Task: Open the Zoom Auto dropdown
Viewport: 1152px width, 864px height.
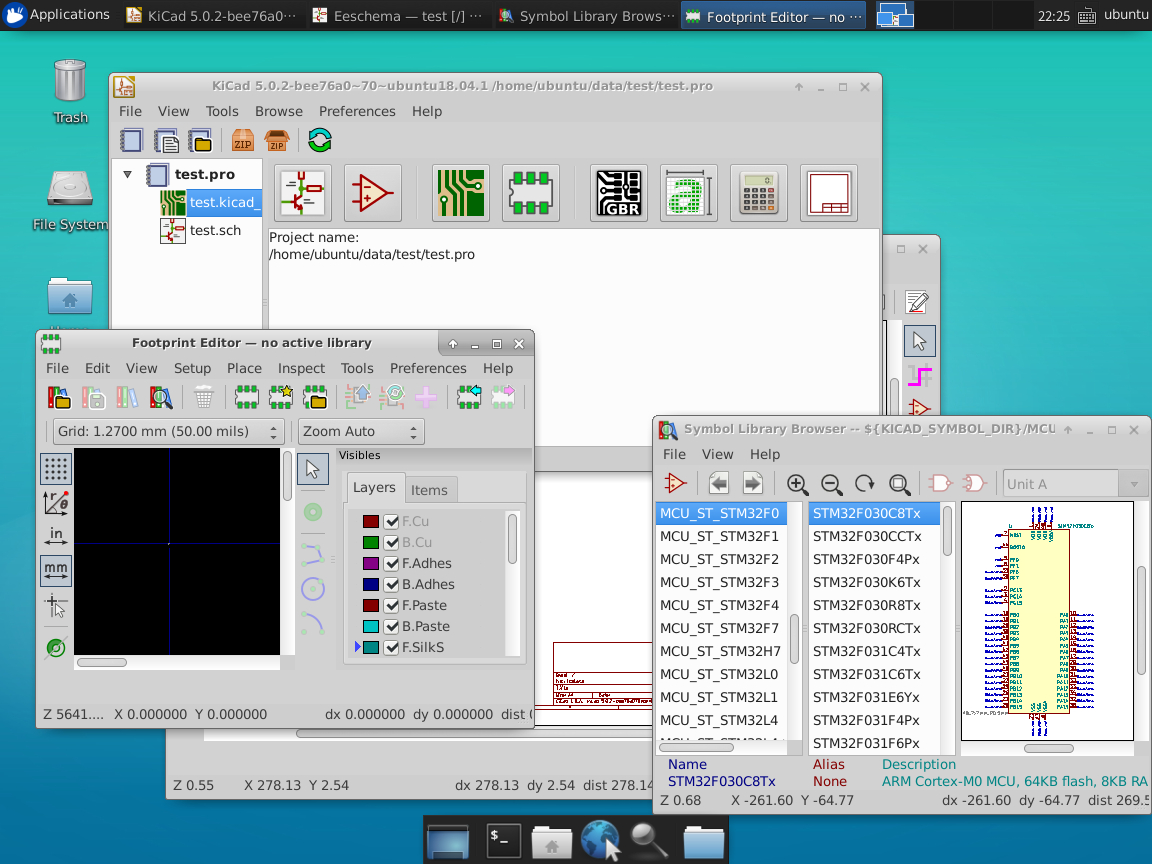Action: click(361, 431)
